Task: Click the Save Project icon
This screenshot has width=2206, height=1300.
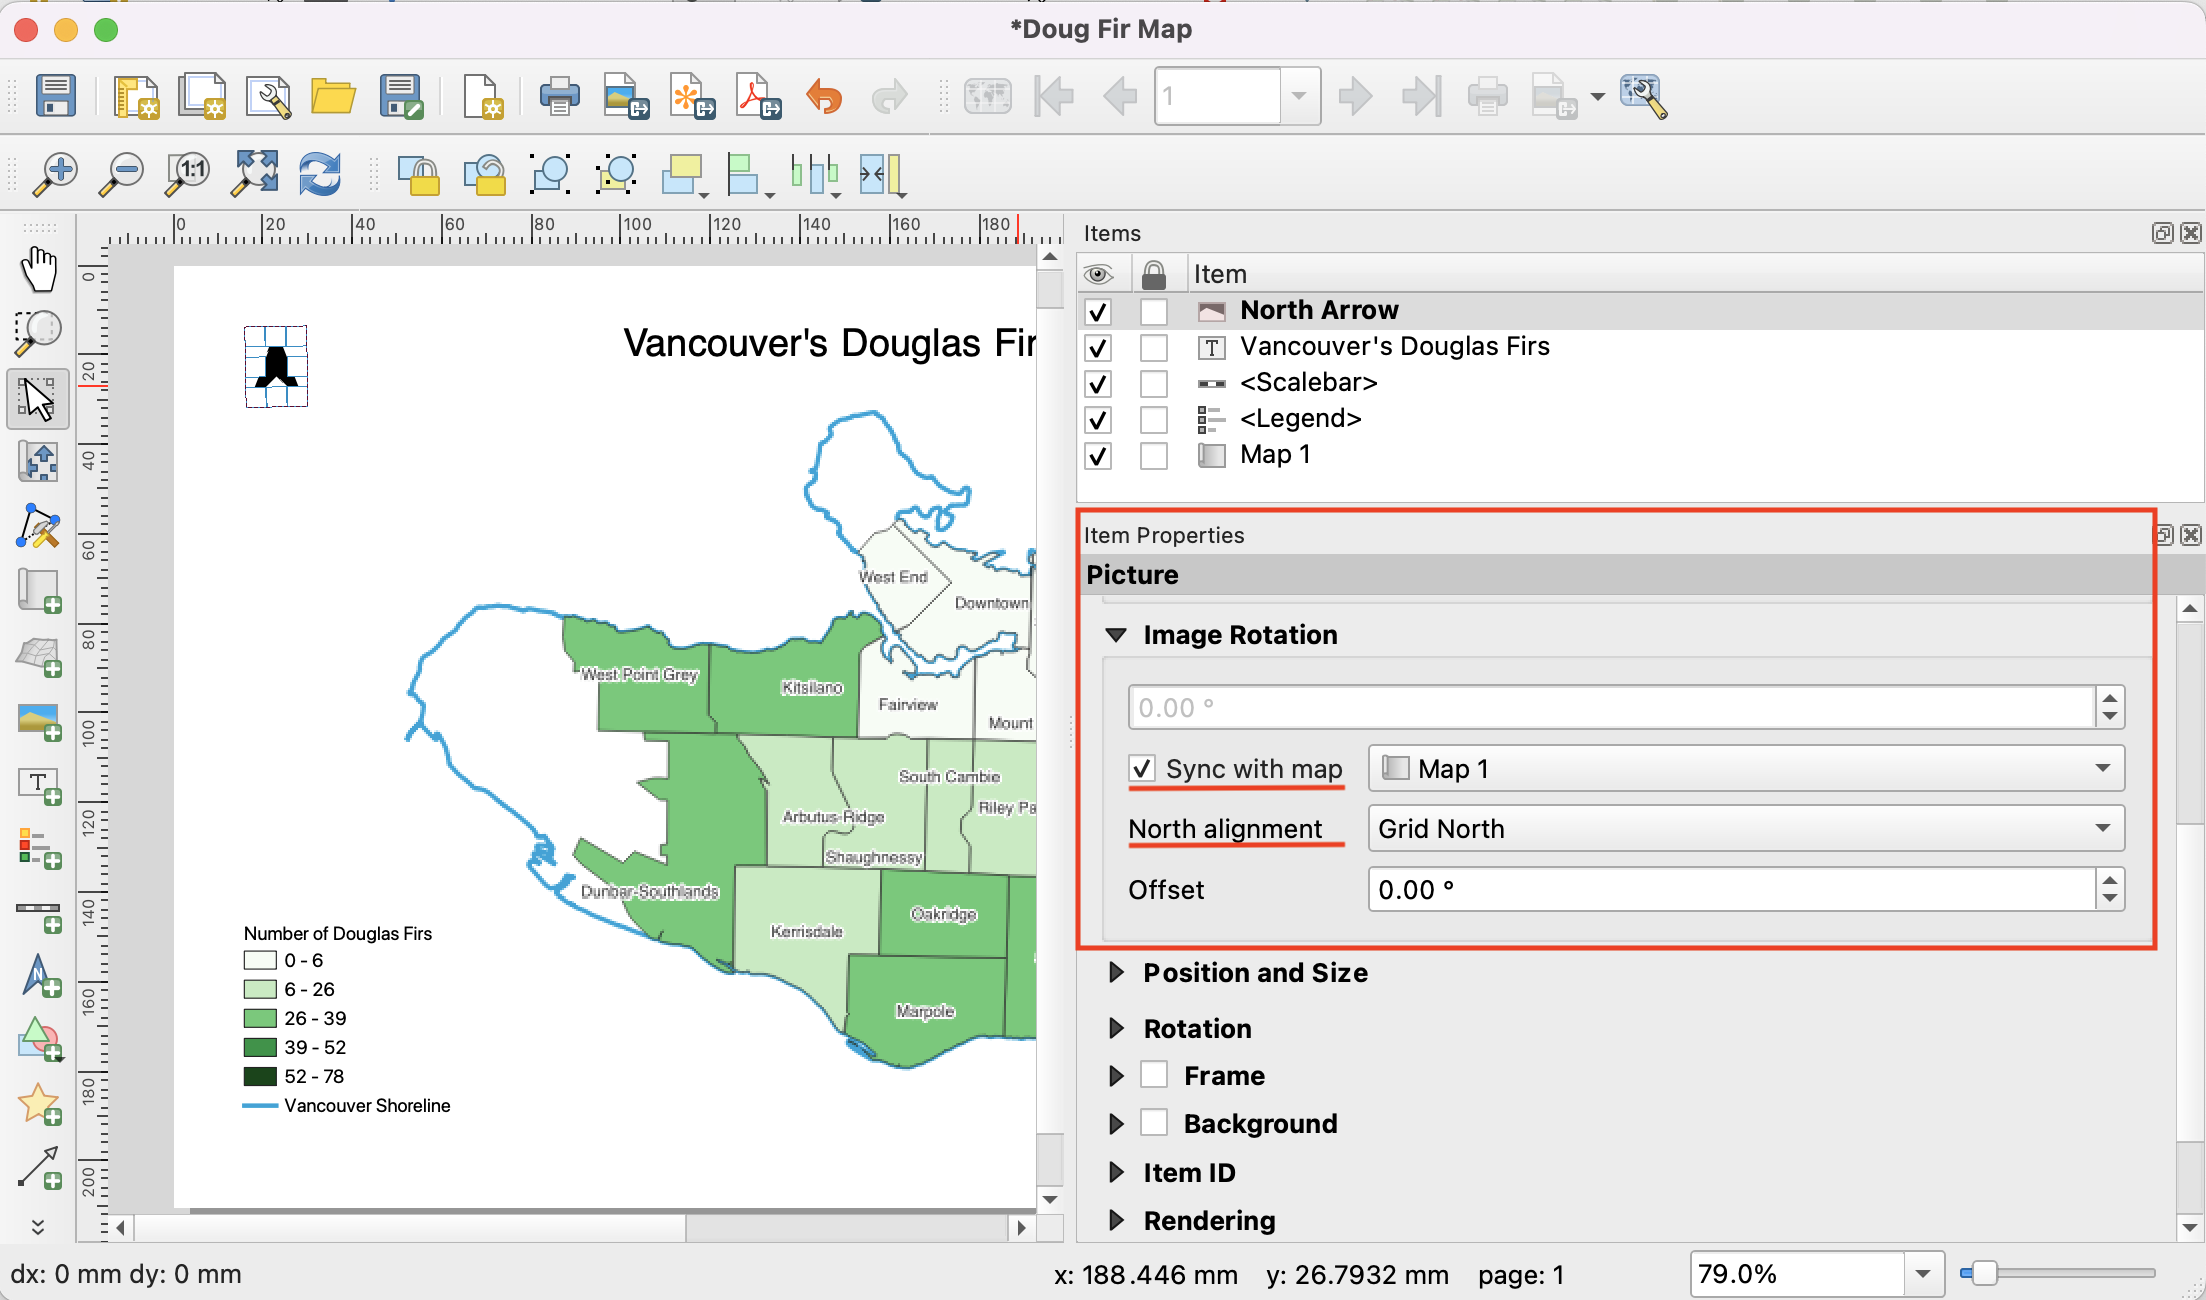Action: 56,97
